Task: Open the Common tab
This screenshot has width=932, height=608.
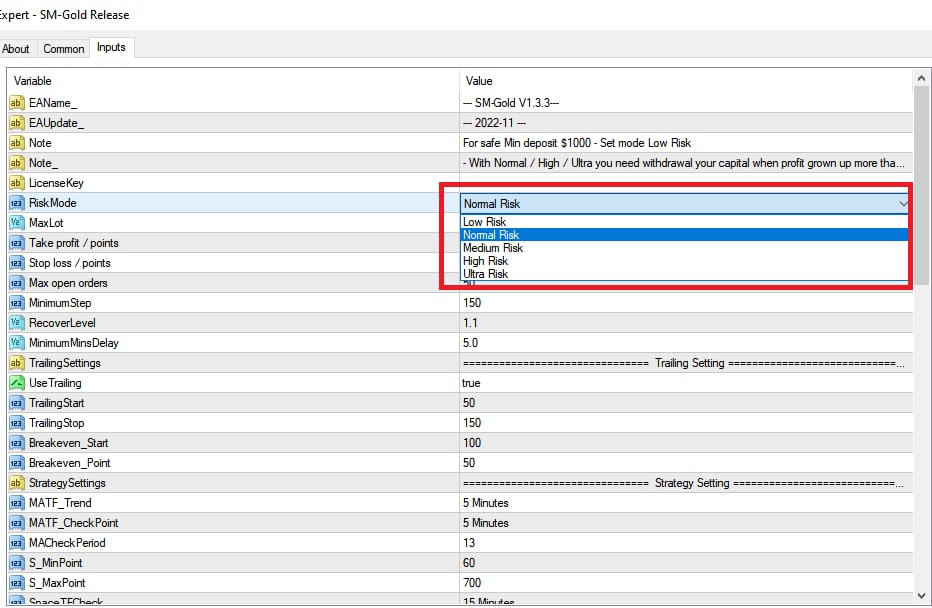Action: click(64, 49)
